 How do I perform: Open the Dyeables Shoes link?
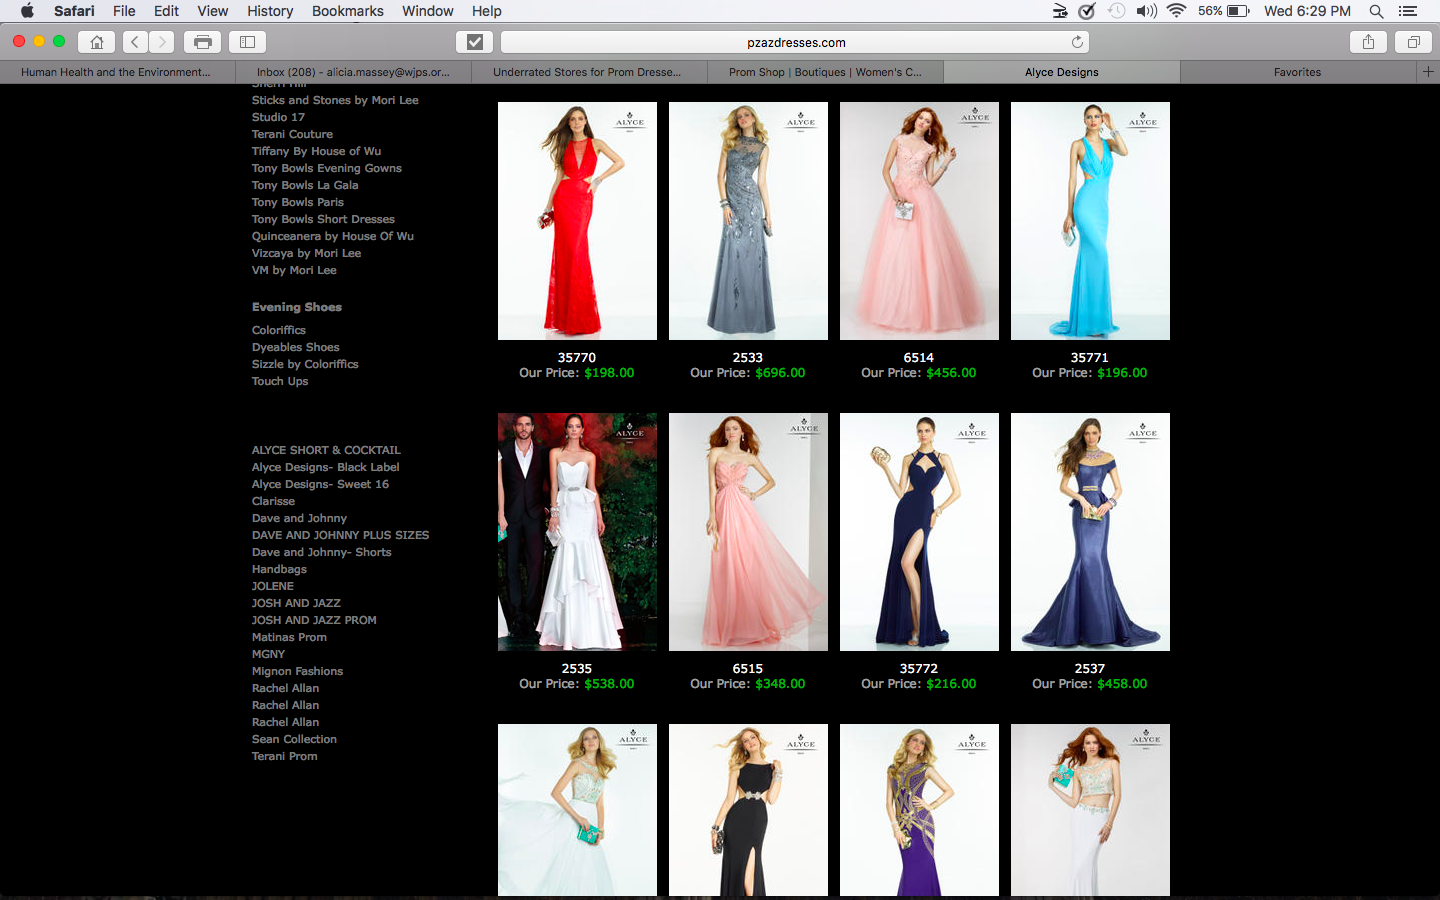click(296, 347)
